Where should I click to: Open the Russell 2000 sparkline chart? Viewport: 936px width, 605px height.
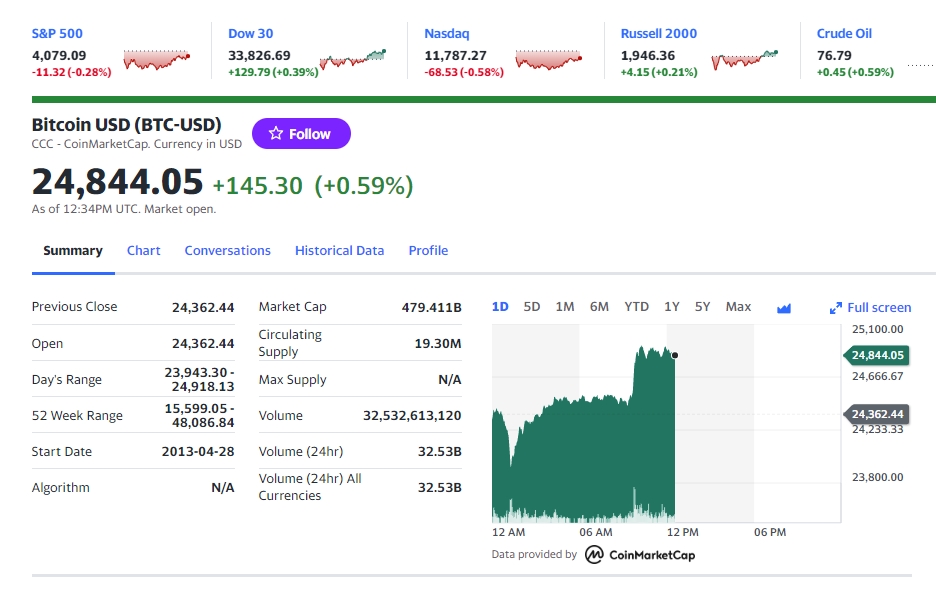tap(744, 59)
